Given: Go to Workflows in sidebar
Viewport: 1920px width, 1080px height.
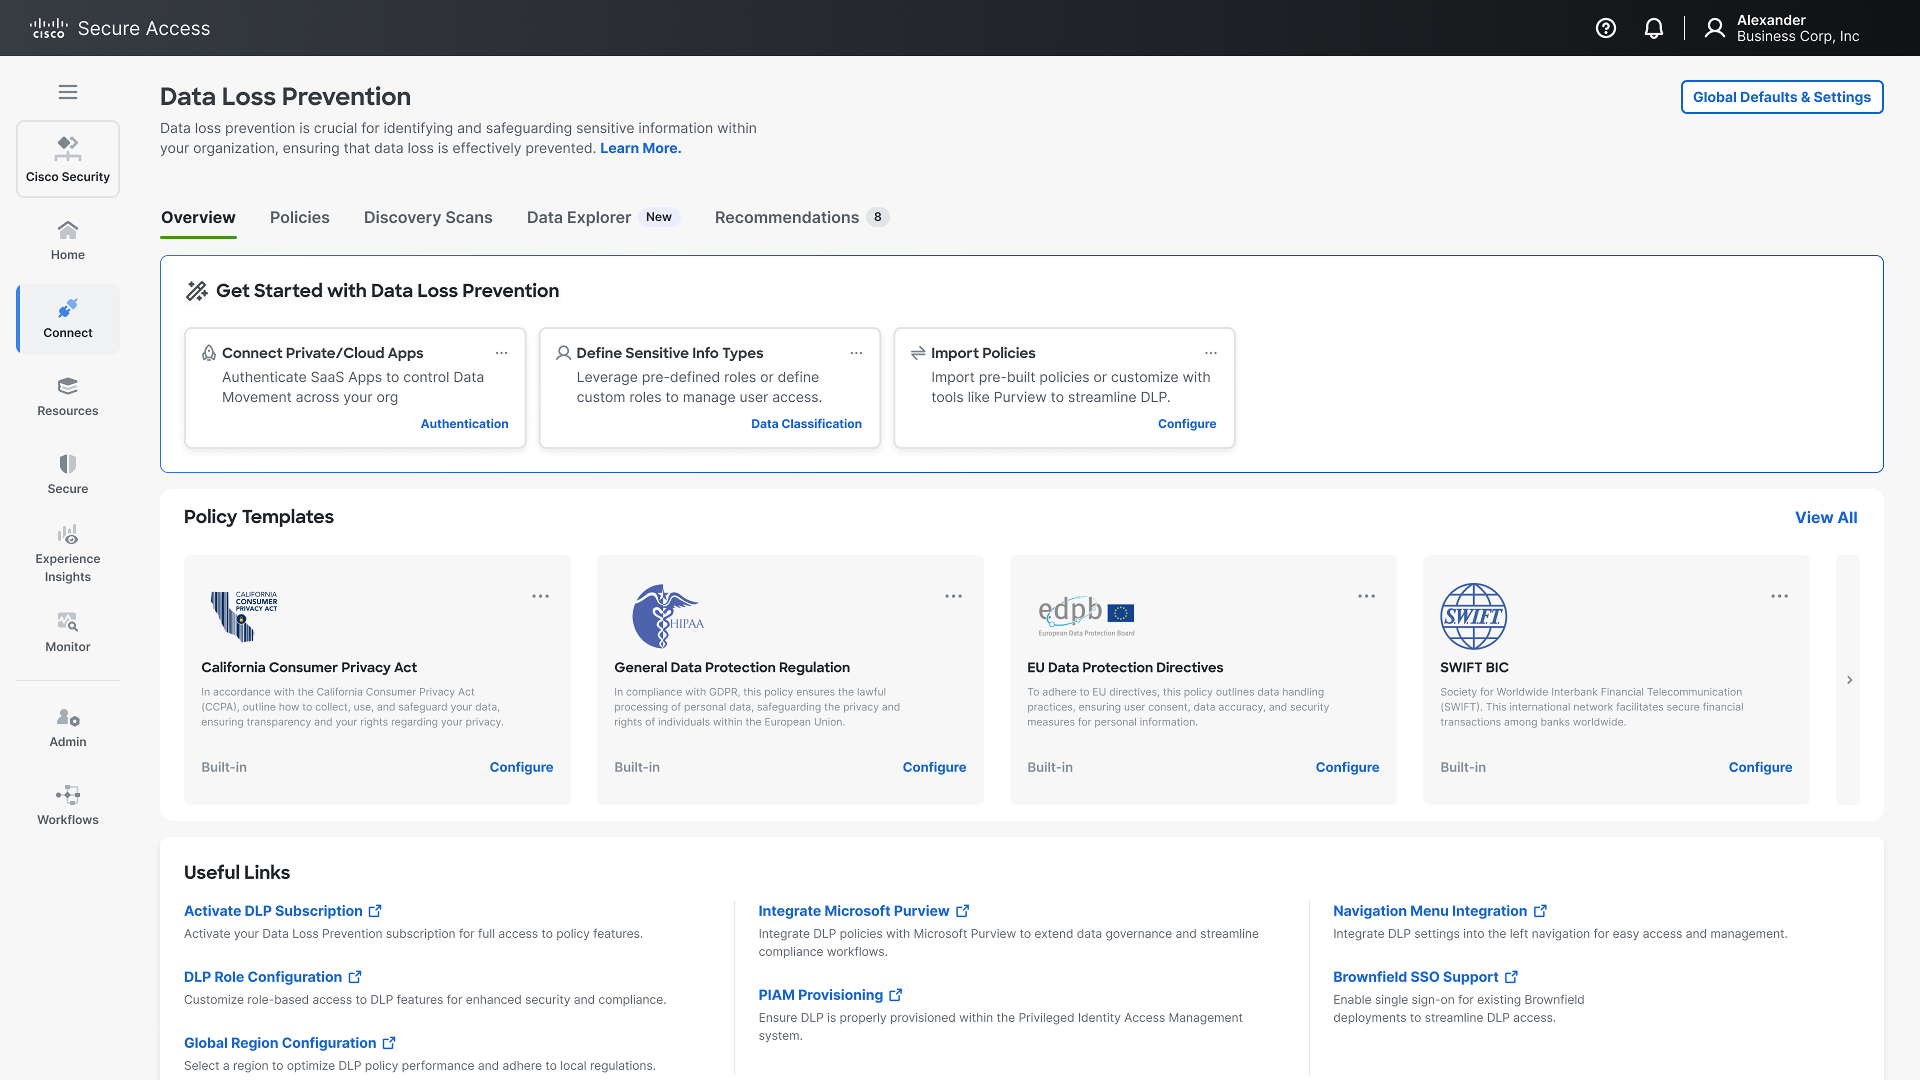Looking at the screenshot, I should (68, 805).
